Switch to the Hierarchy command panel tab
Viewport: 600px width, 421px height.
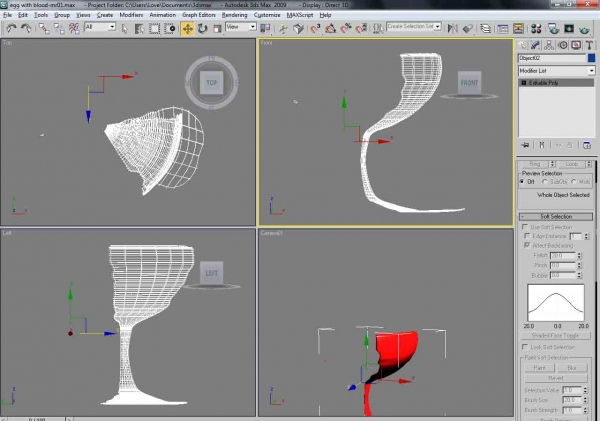tap(549, 46)
